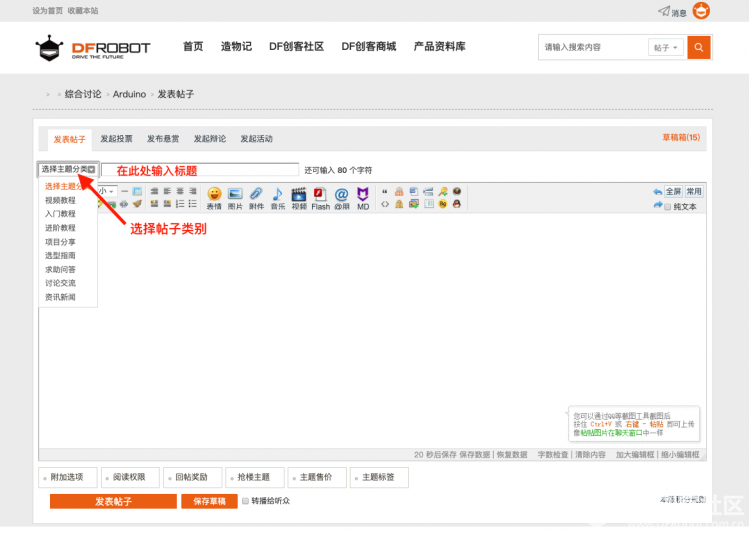
Task: Select 入门教程 from the category list
Action: [60, 214]
